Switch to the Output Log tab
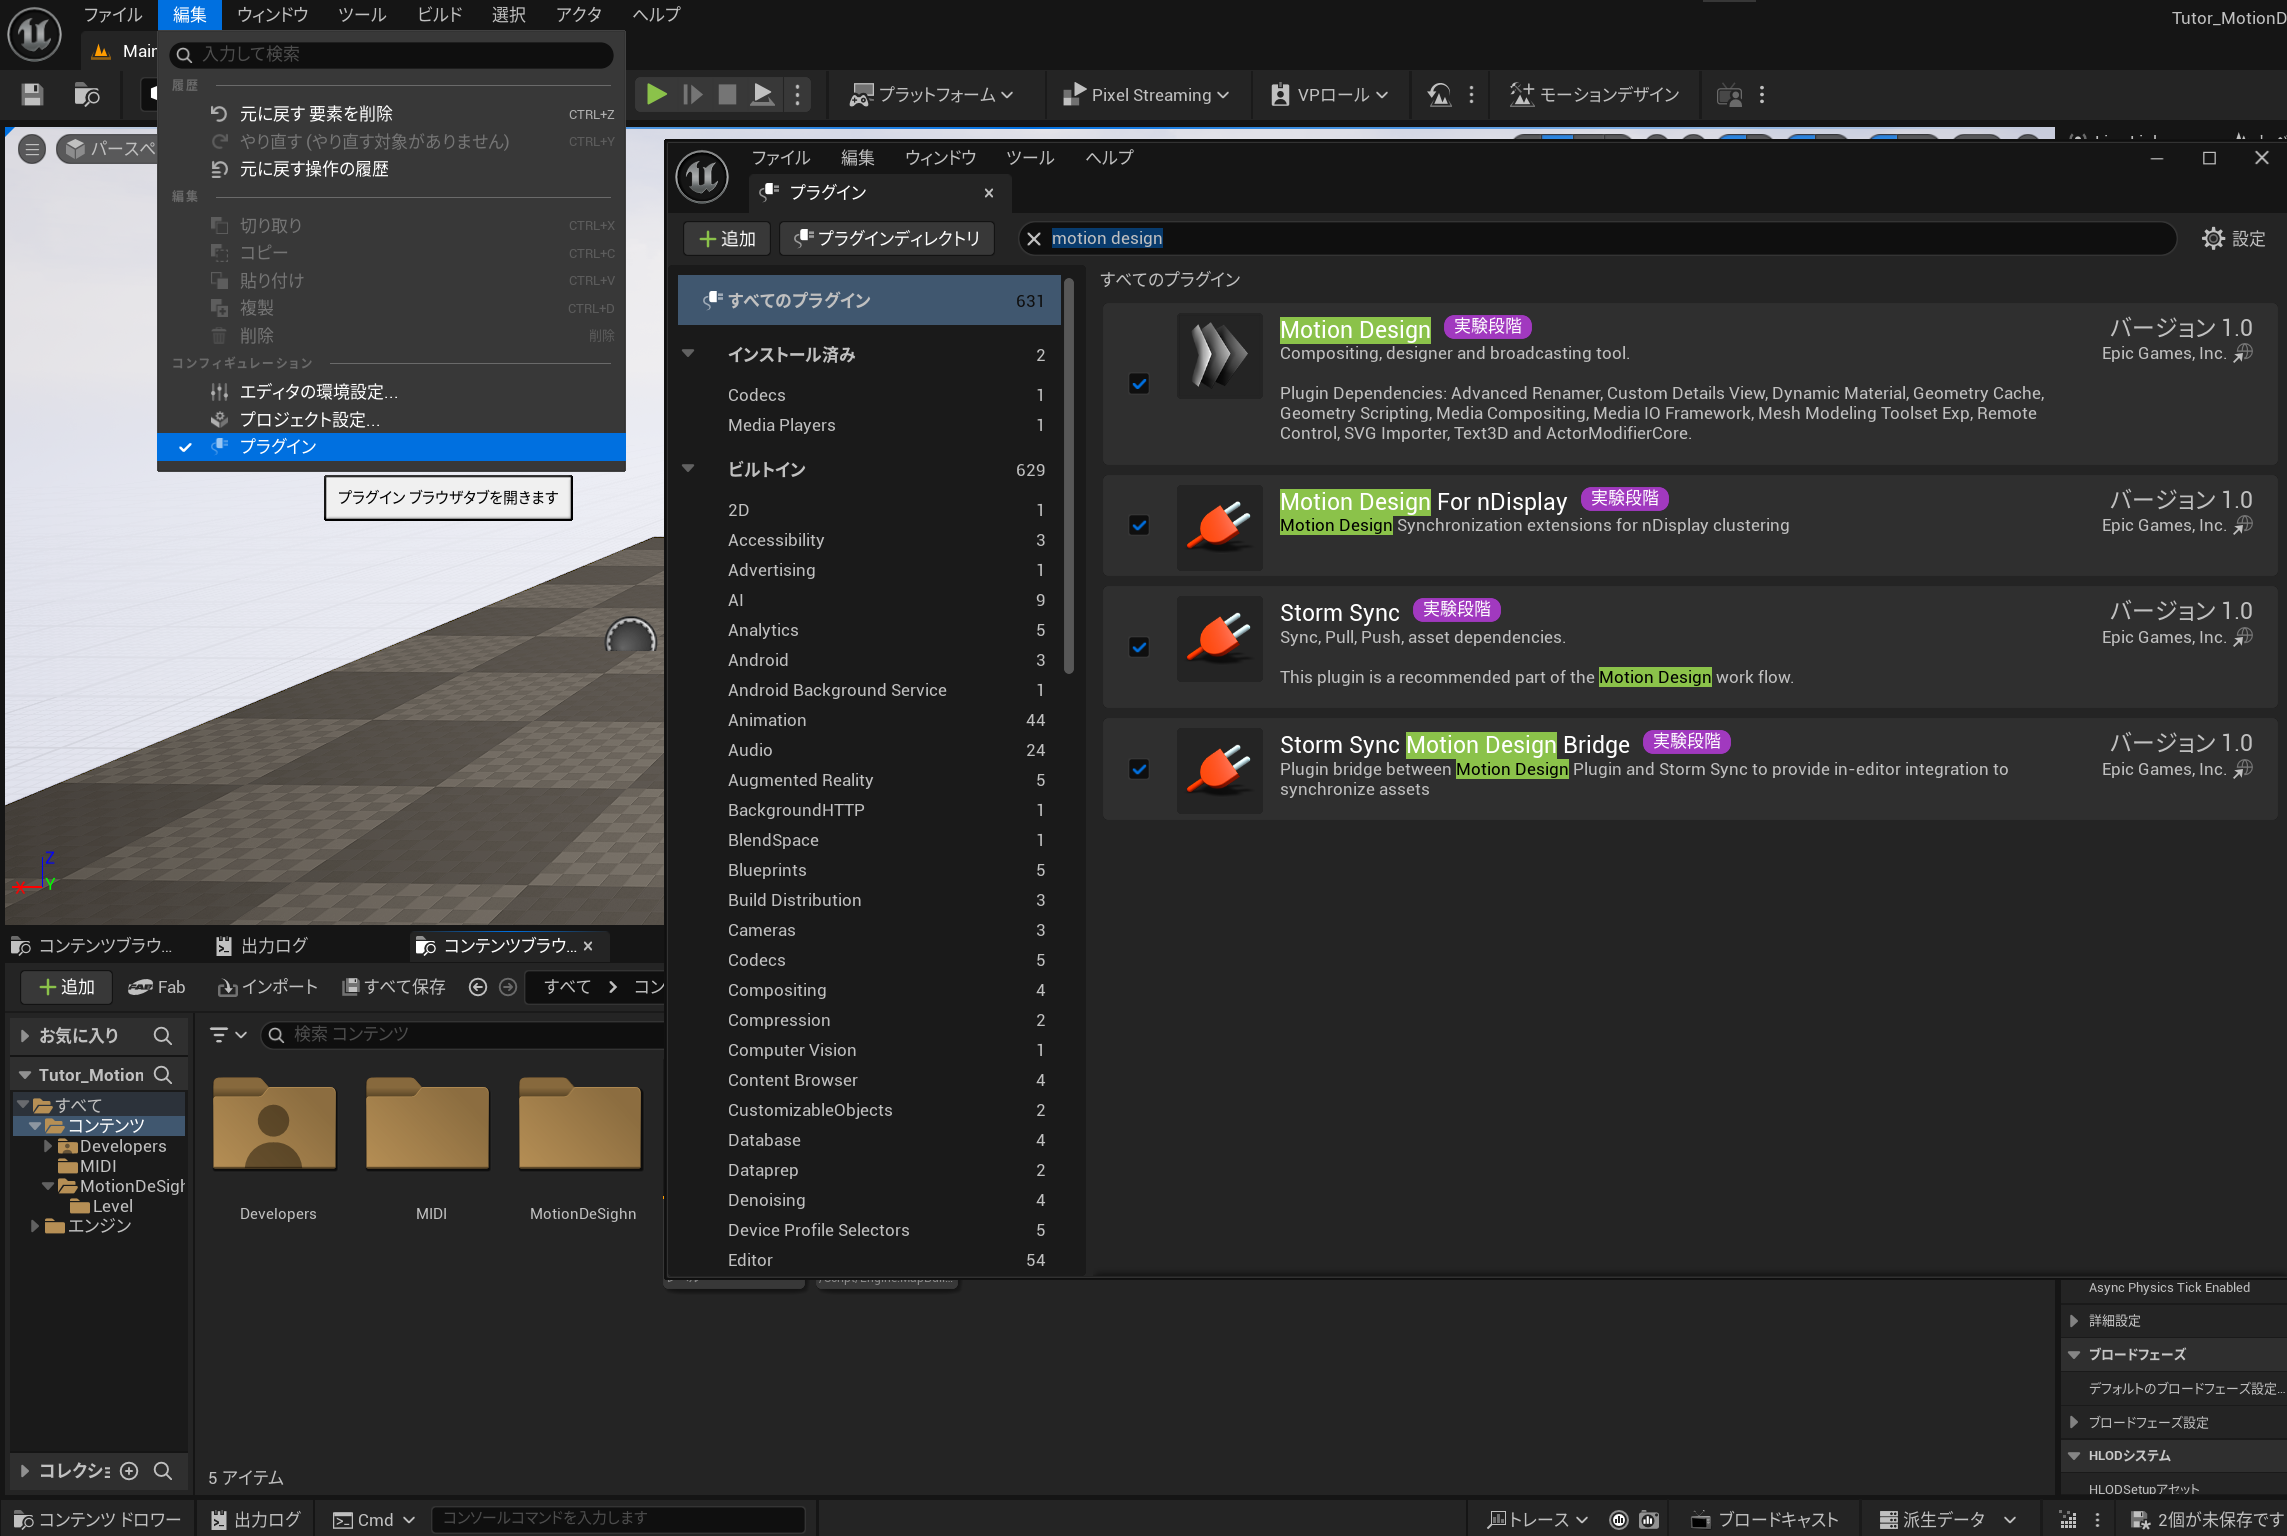This screenshot has width=2287, height=1536. 263,946
